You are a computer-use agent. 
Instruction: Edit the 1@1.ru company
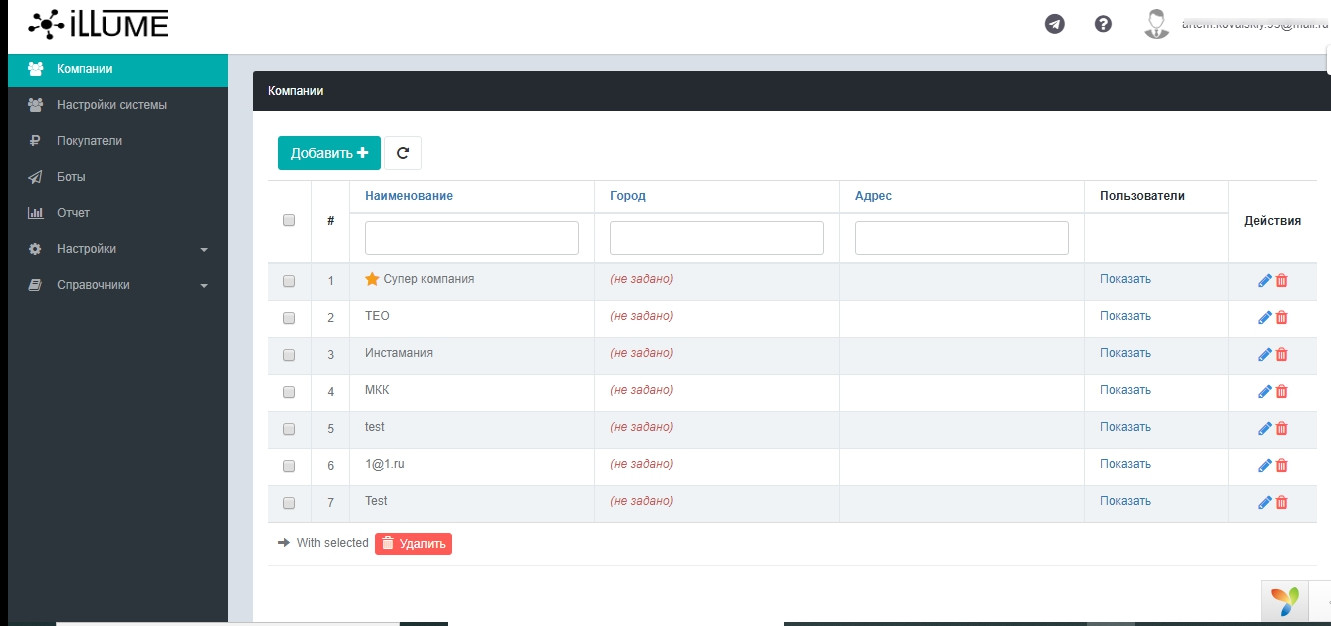point(1264,466)
